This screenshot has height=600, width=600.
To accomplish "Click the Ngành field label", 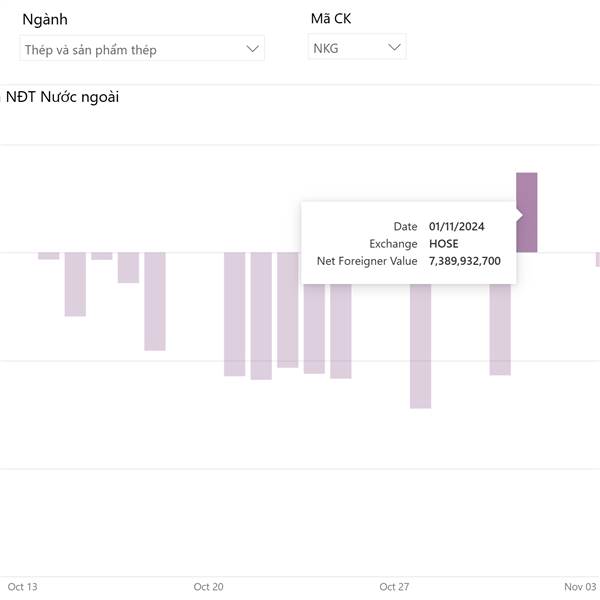I will [x=45, y=19].
